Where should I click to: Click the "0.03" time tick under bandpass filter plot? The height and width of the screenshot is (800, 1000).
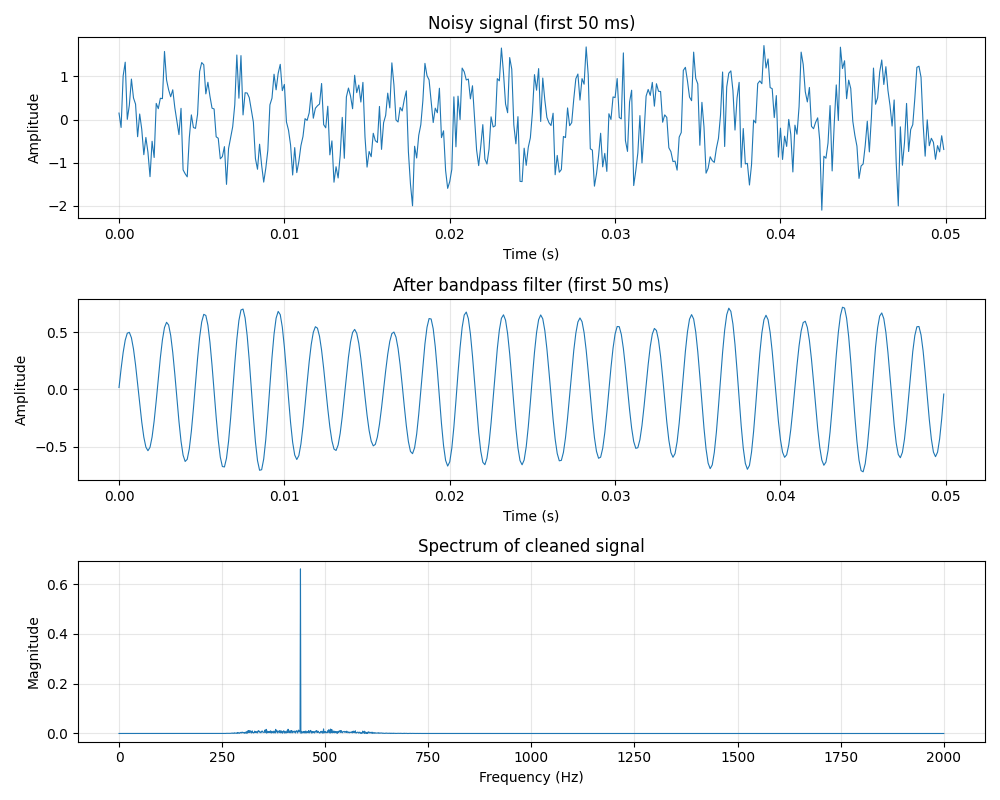615,496
